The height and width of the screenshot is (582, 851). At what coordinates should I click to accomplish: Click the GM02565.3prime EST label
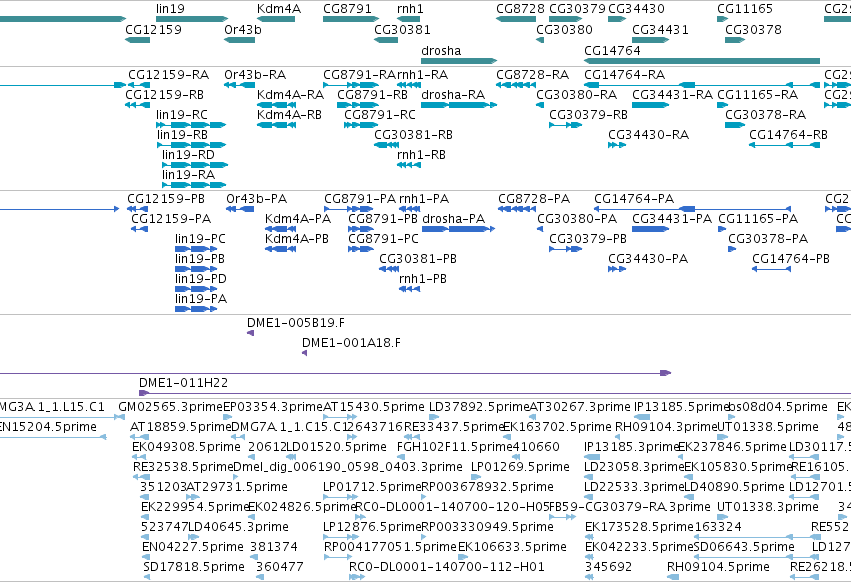[x=170, y=407]
